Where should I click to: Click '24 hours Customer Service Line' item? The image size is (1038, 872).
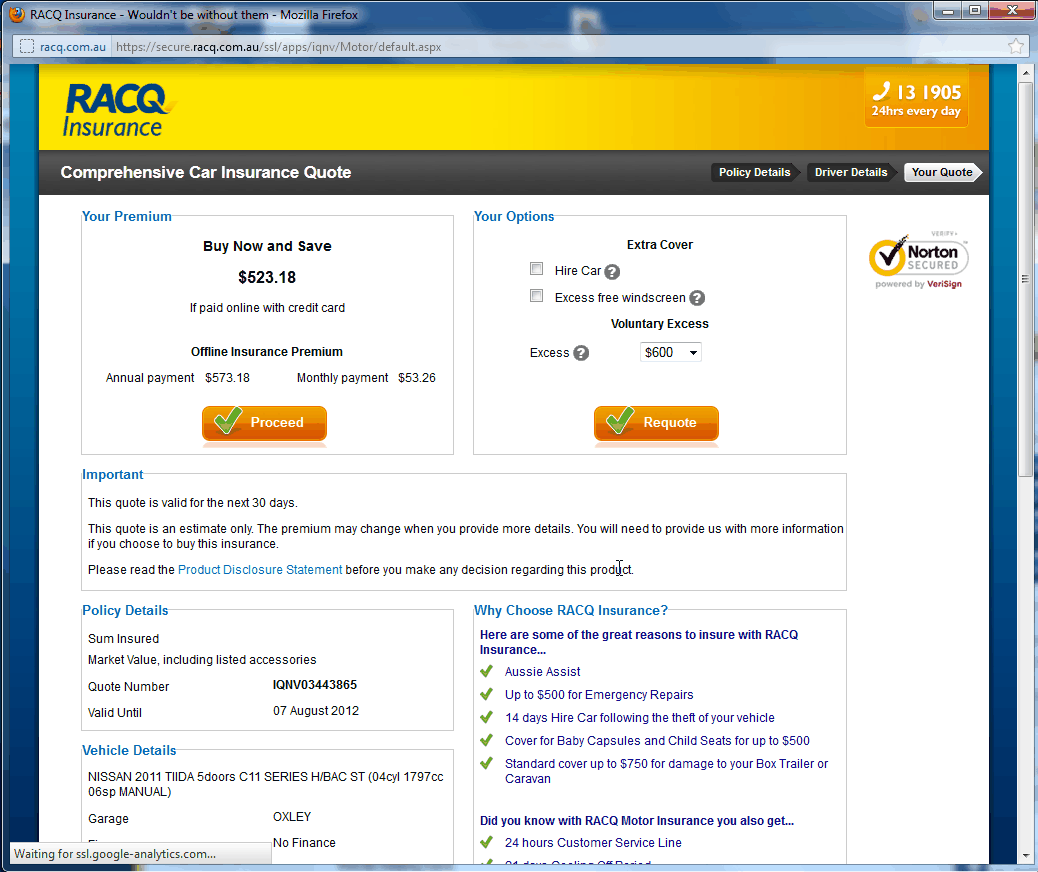pyautogui.click(x=593, y=843)
